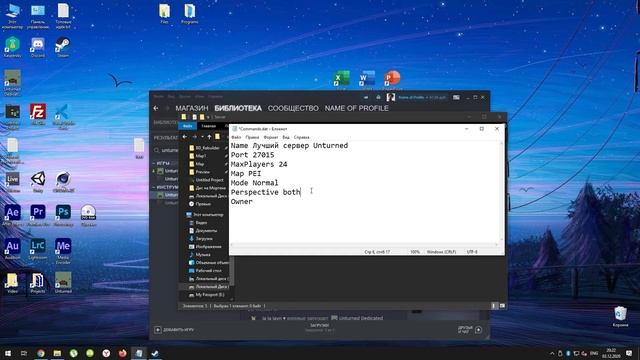This screenshot has width=640, height=360.
Task: Open PowerPoint desktop shortcut
Action: point(392,80)
